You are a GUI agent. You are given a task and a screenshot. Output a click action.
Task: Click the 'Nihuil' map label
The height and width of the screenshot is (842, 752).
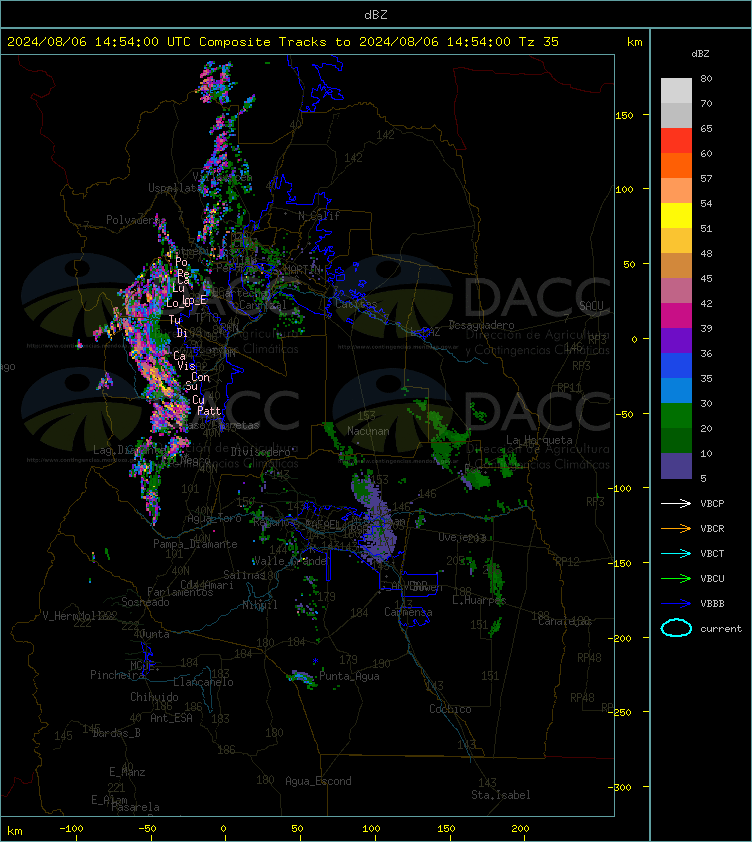(260, 605)
